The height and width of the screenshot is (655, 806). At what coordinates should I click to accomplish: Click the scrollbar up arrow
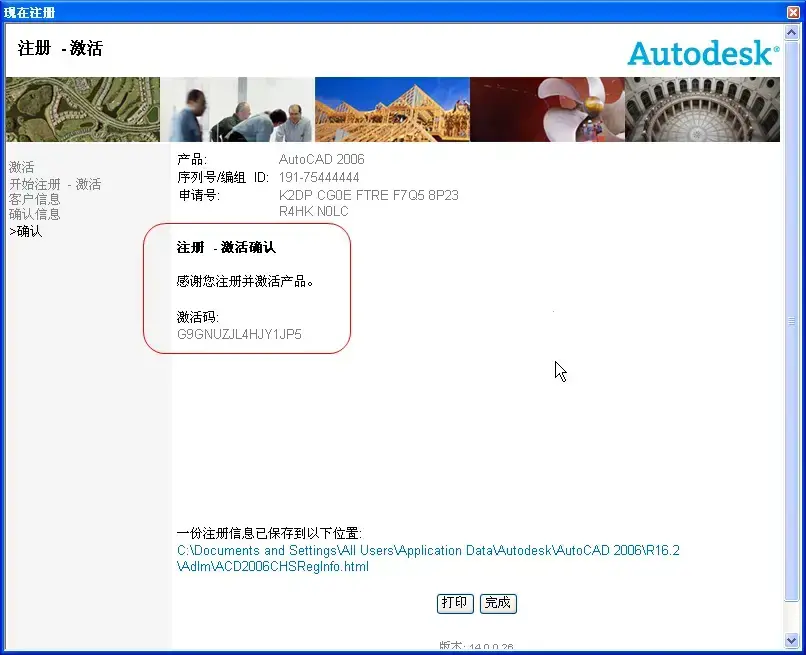792,33
